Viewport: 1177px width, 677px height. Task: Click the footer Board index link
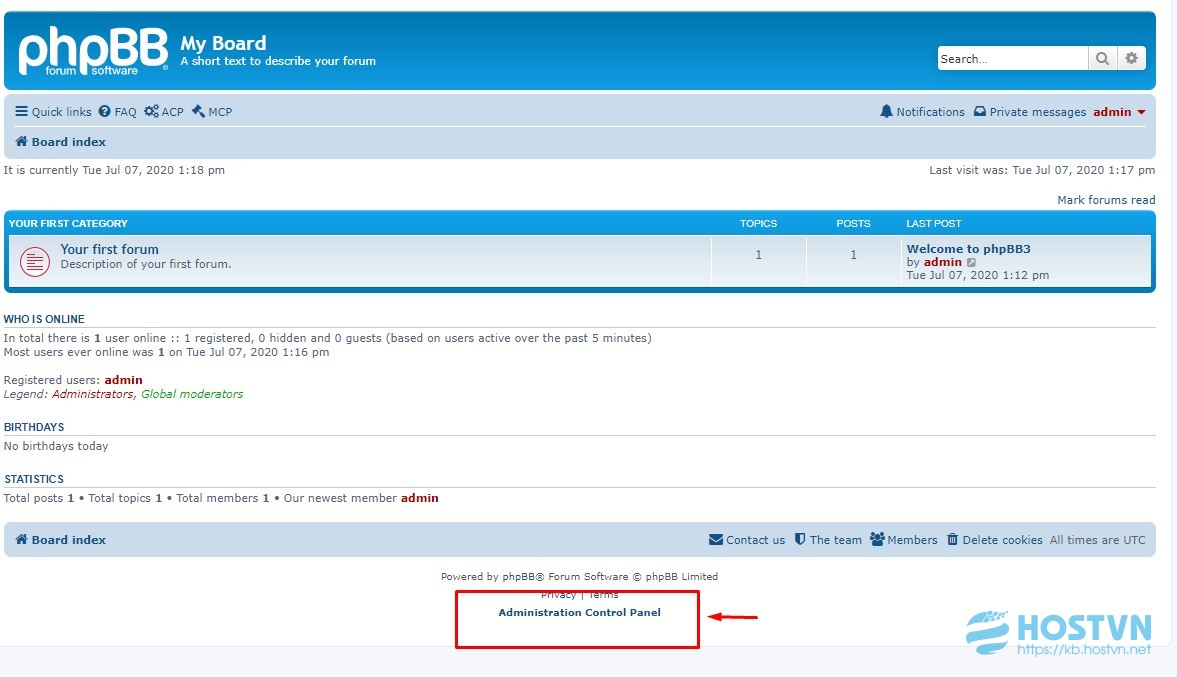coord(61,540)
